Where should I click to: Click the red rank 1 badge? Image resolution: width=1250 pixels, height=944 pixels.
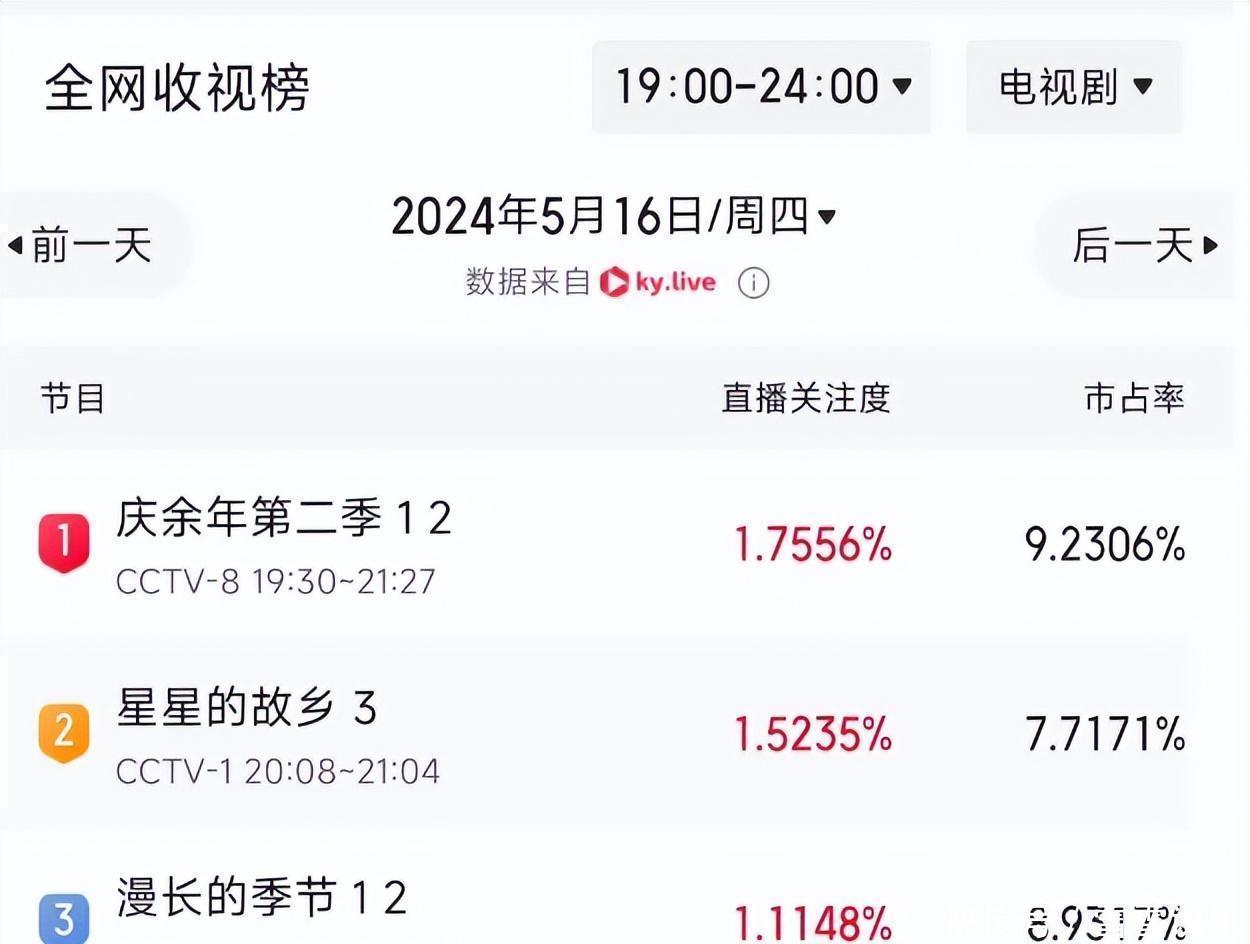coord(64,544)
